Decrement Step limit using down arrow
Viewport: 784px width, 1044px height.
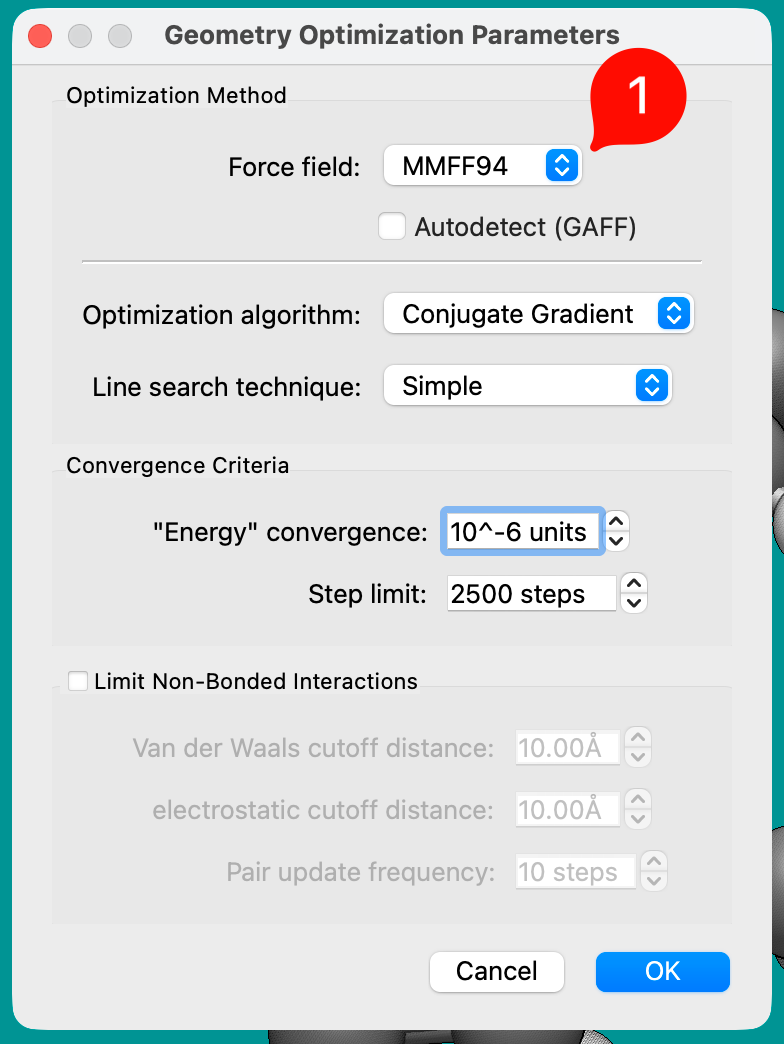pos(634,603)
